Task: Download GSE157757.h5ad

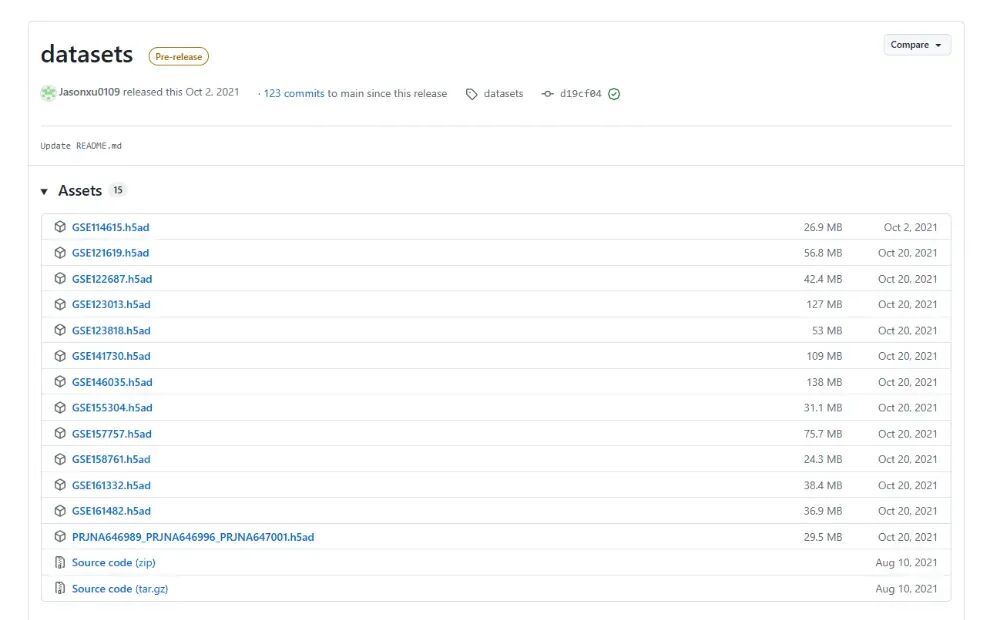Action: [112, 434]
